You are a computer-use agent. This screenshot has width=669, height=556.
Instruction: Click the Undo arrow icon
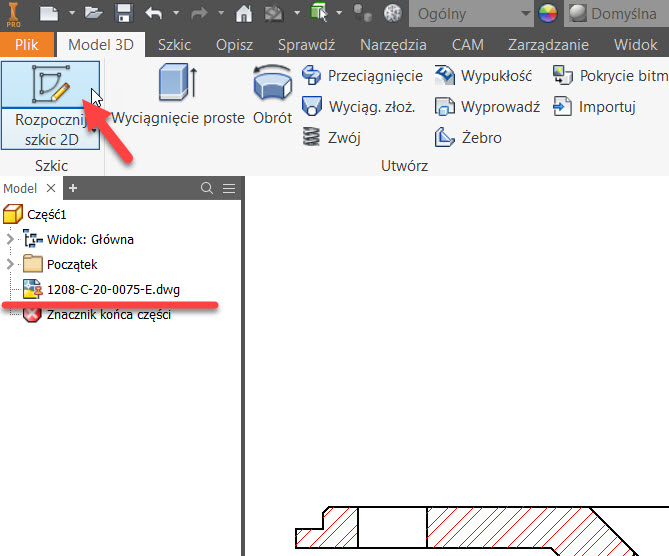click(x=153, y=14)
